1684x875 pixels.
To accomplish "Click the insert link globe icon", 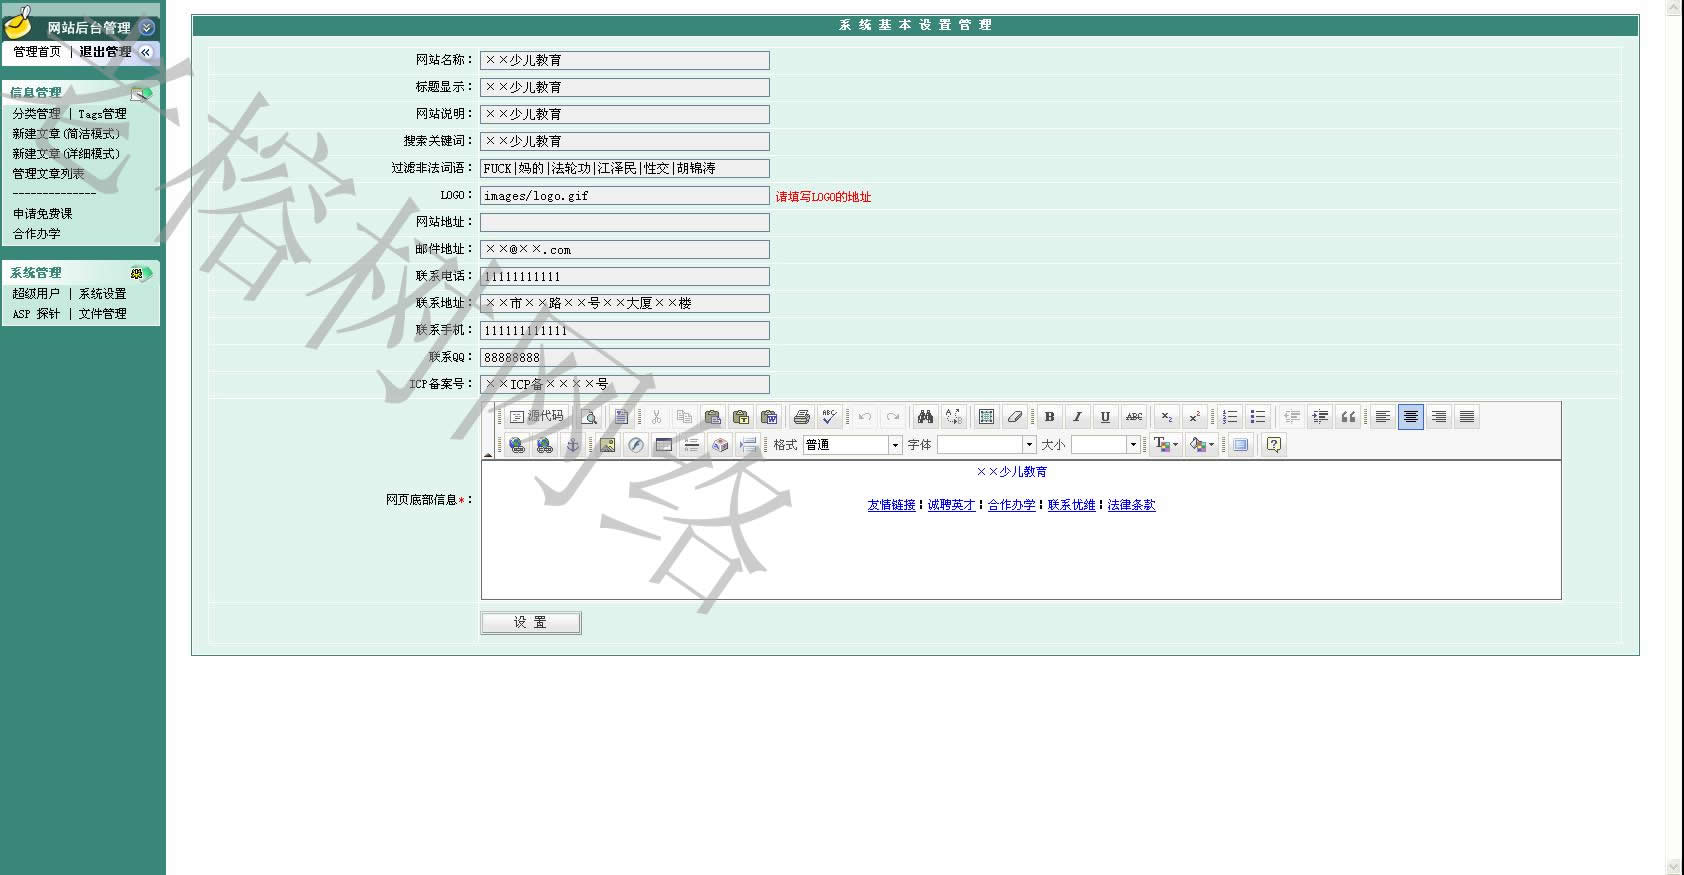I will pos(516,445).
